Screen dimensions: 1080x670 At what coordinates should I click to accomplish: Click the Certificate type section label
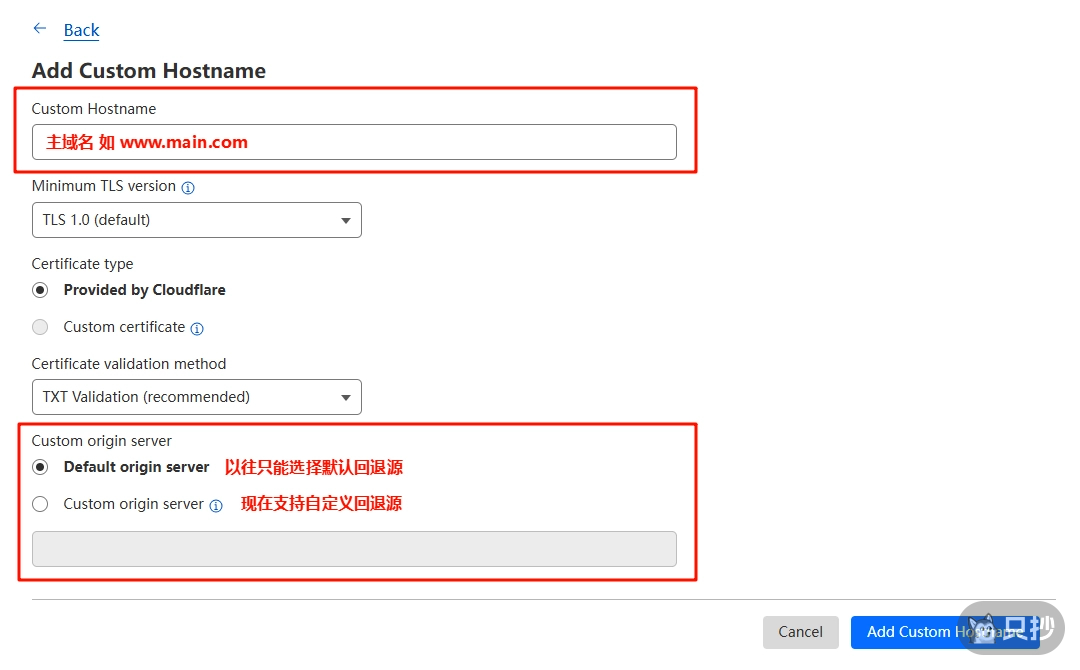pos(82,264)
